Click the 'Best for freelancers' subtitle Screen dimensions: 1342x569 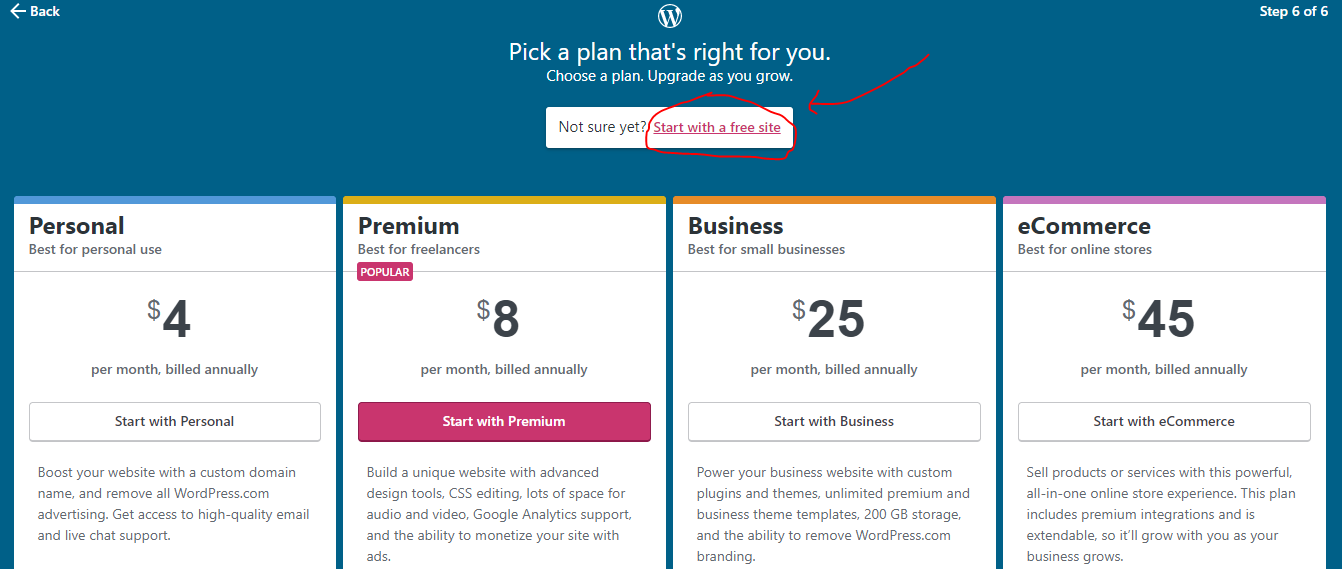click(419, 249)
